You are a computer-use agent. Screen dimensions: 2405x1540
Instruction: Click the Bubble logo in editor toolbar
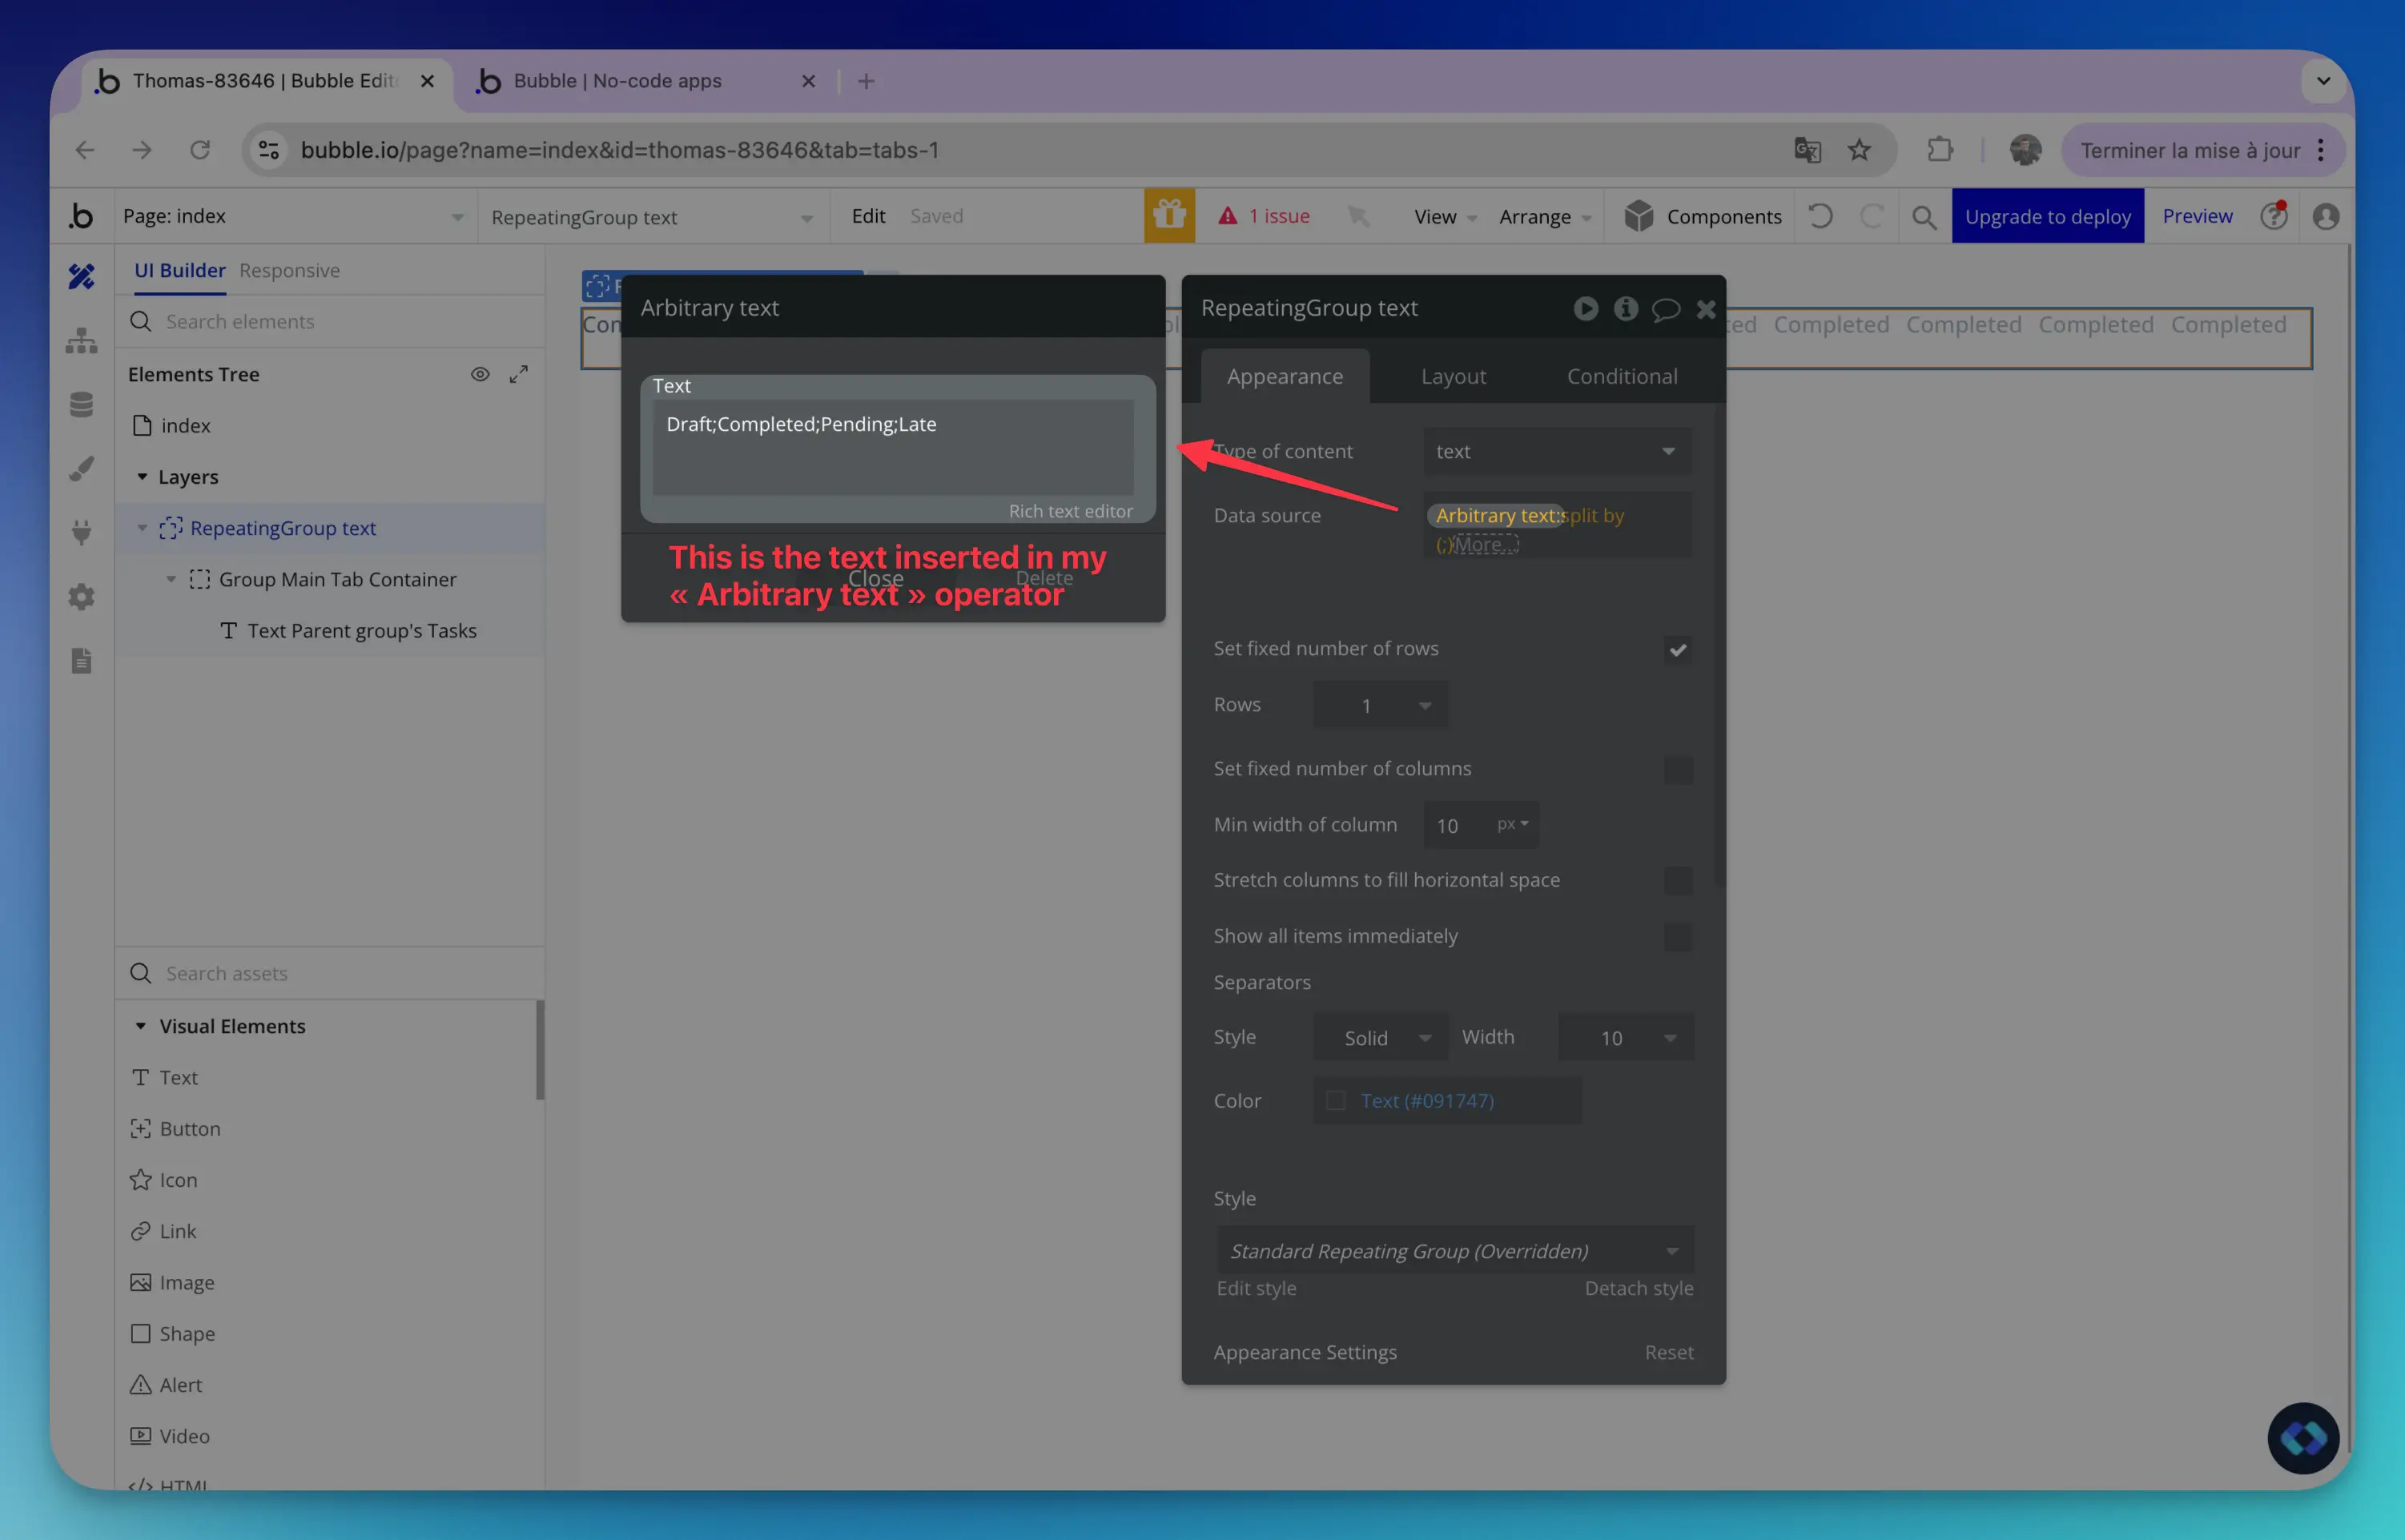81,216
